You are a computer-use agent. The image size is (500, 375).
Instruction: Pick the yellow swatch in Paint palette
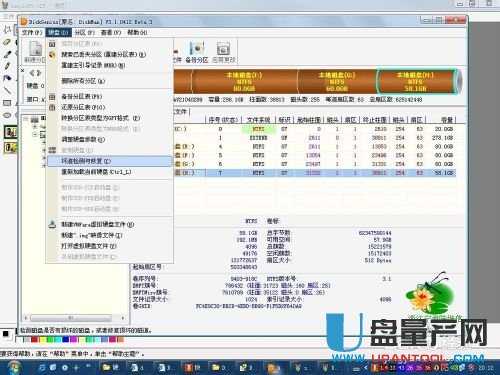42,339
